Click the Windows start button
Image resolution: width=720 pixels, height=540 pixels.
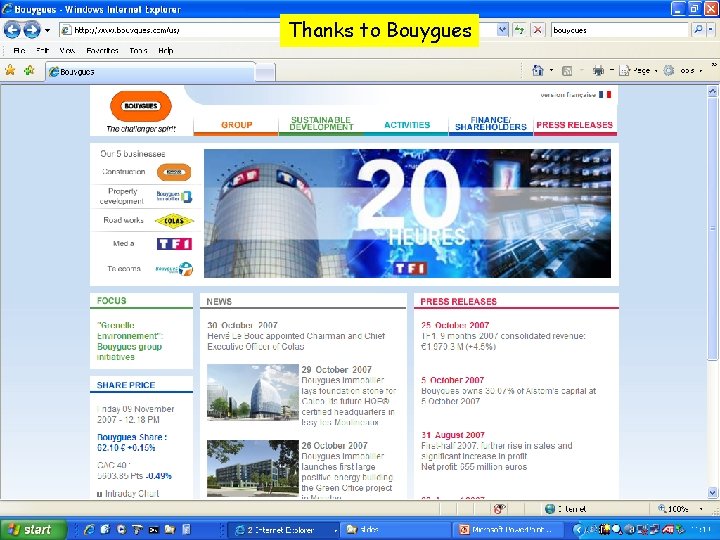33,529
